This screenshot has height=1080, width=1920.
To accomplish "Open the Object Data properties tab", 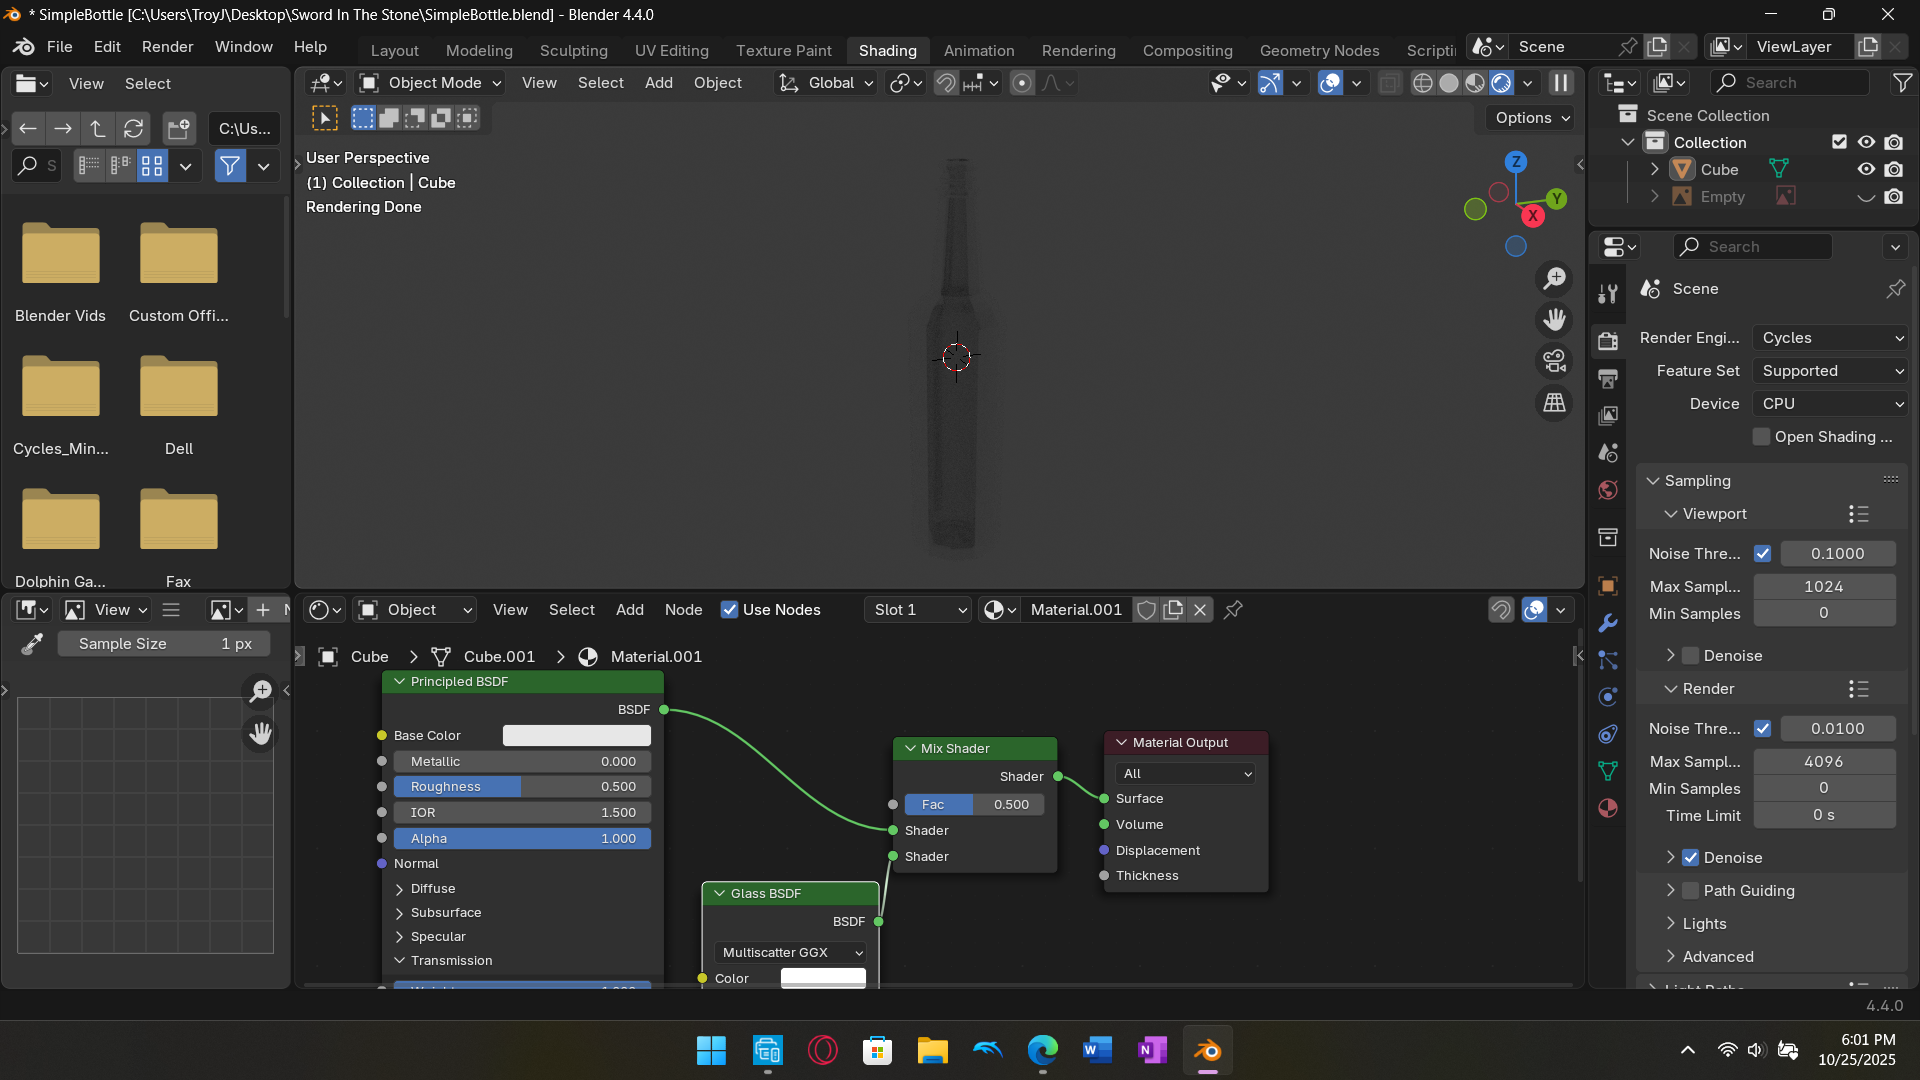I will [1608, 771].
